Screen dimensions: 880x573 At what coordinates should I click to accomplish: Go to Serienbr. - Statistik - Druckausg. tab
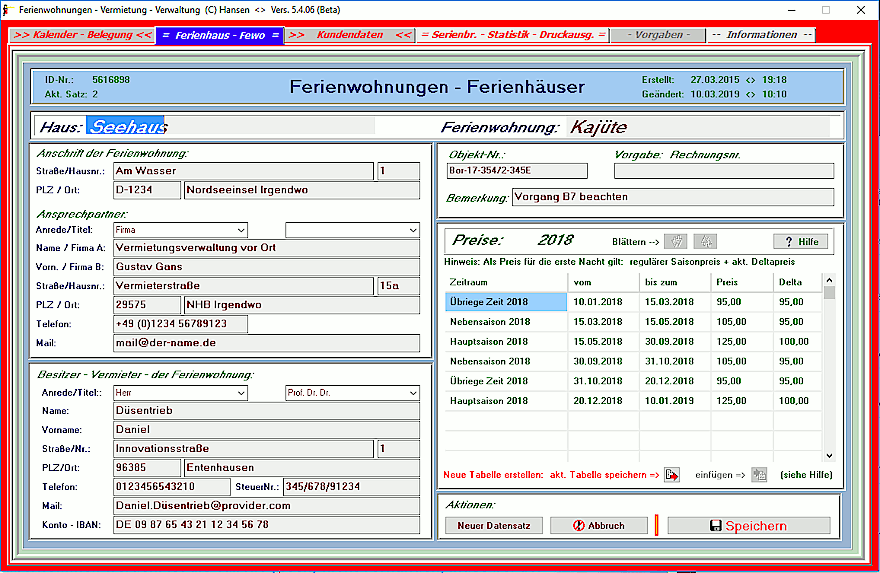click(513, 35)
